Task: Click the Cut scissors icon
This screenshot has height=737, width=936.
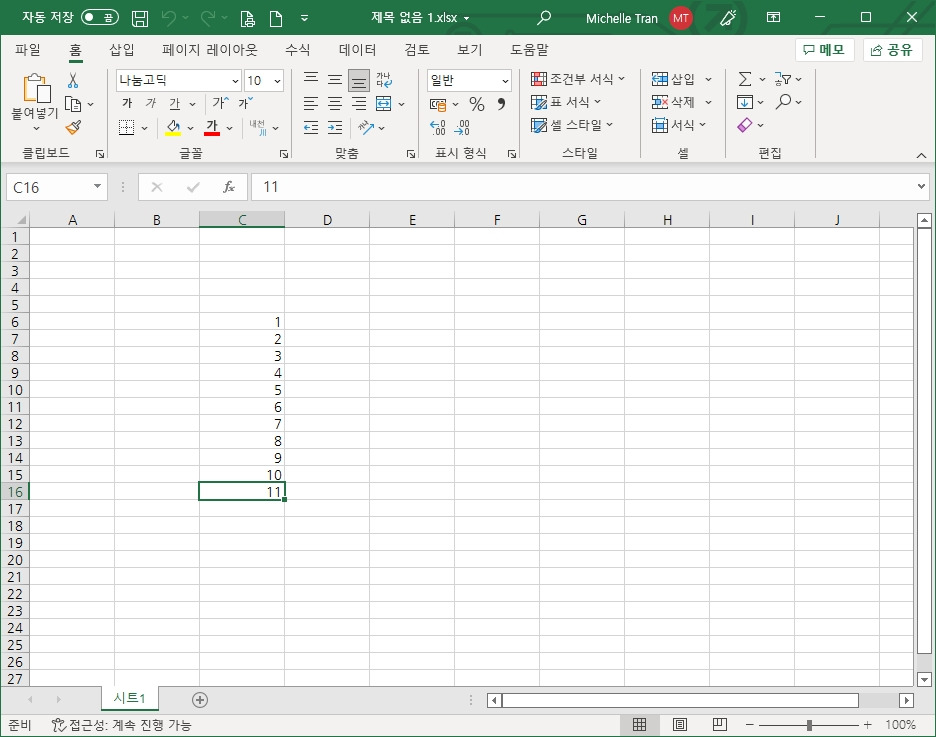Action: tap(73, 80)
